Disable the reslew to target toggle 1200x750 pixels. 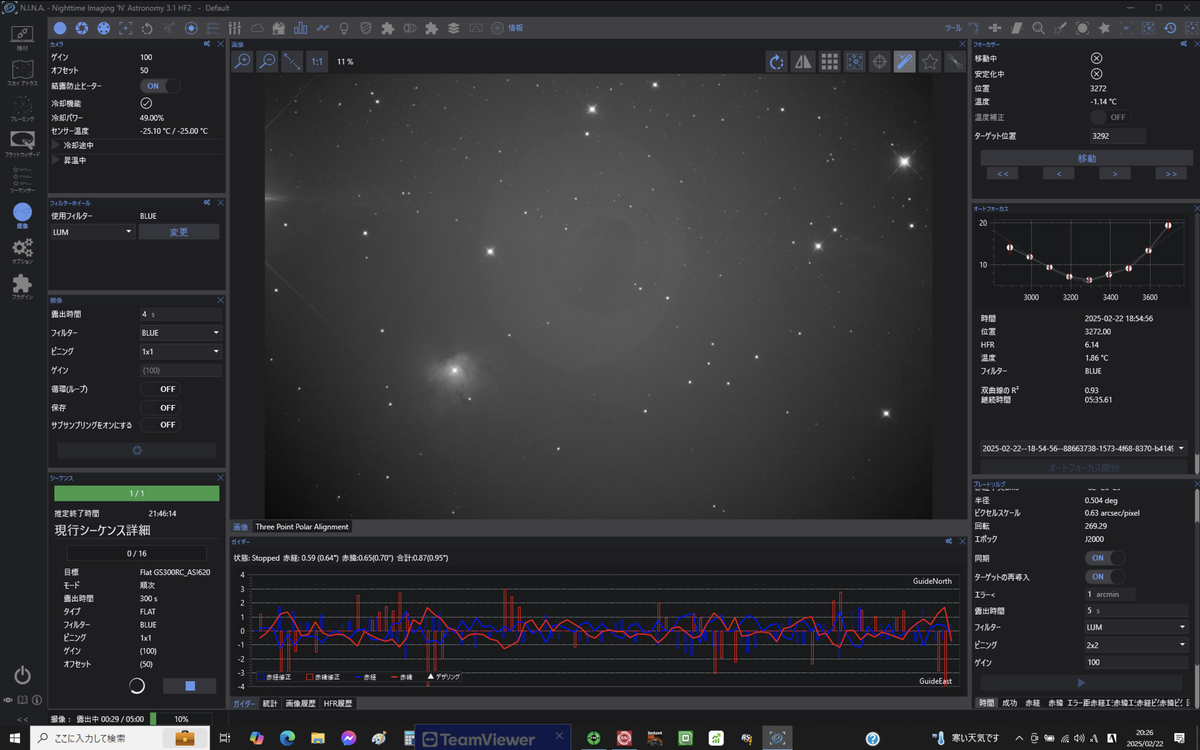[x=1105, y=577]
